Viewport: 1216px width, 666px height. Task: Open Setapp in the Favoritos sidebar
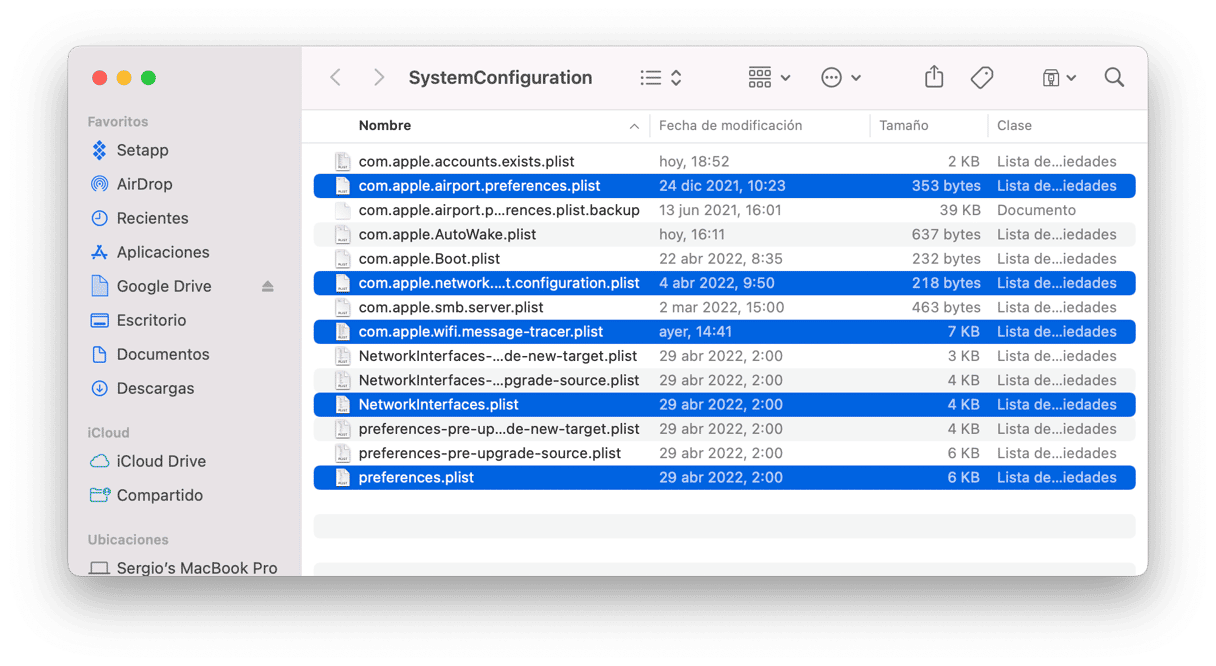pos(142,150)
